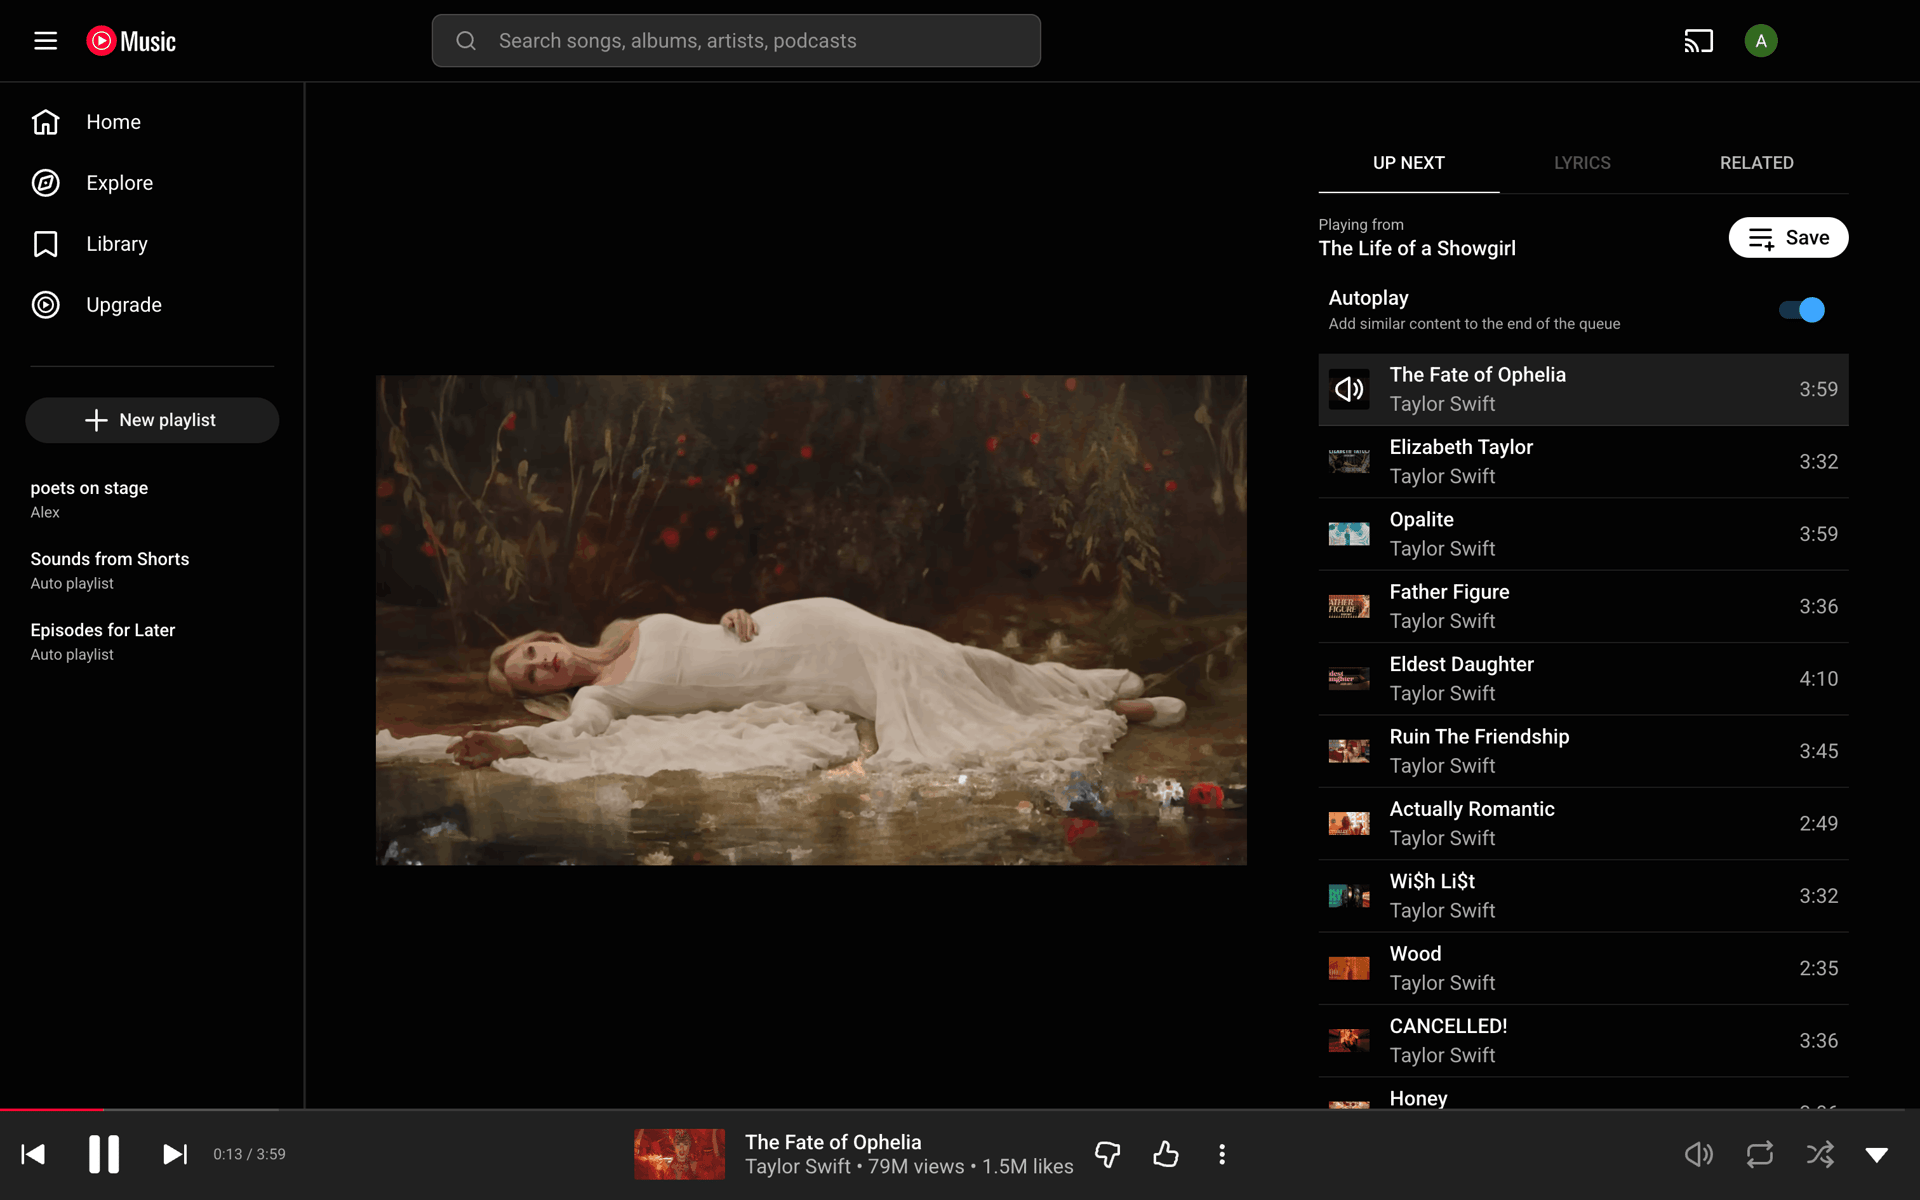
Task: Click the search magnifier icon
Action: 466,41
